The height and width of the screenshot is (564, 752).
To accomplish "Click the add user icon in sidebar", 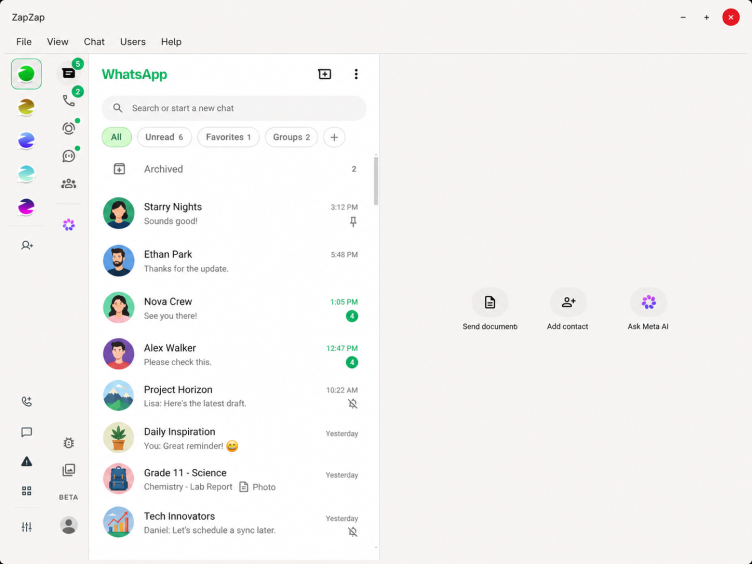I will pos(27,245).
